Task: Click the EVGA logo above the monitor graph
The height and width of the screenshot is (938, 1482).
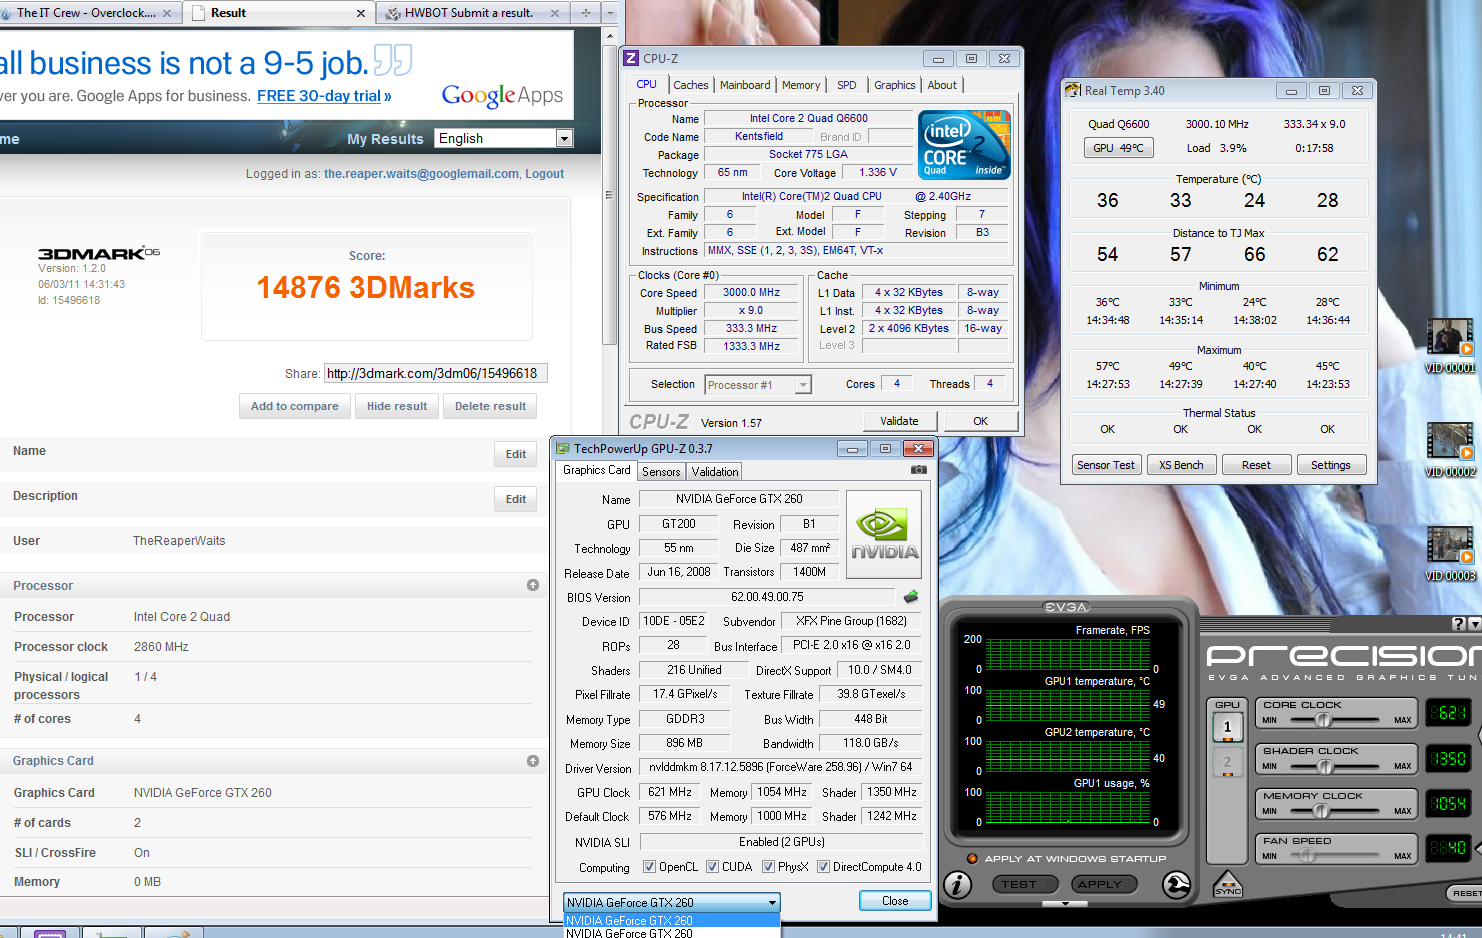Action: click(x=1066, y=607)
